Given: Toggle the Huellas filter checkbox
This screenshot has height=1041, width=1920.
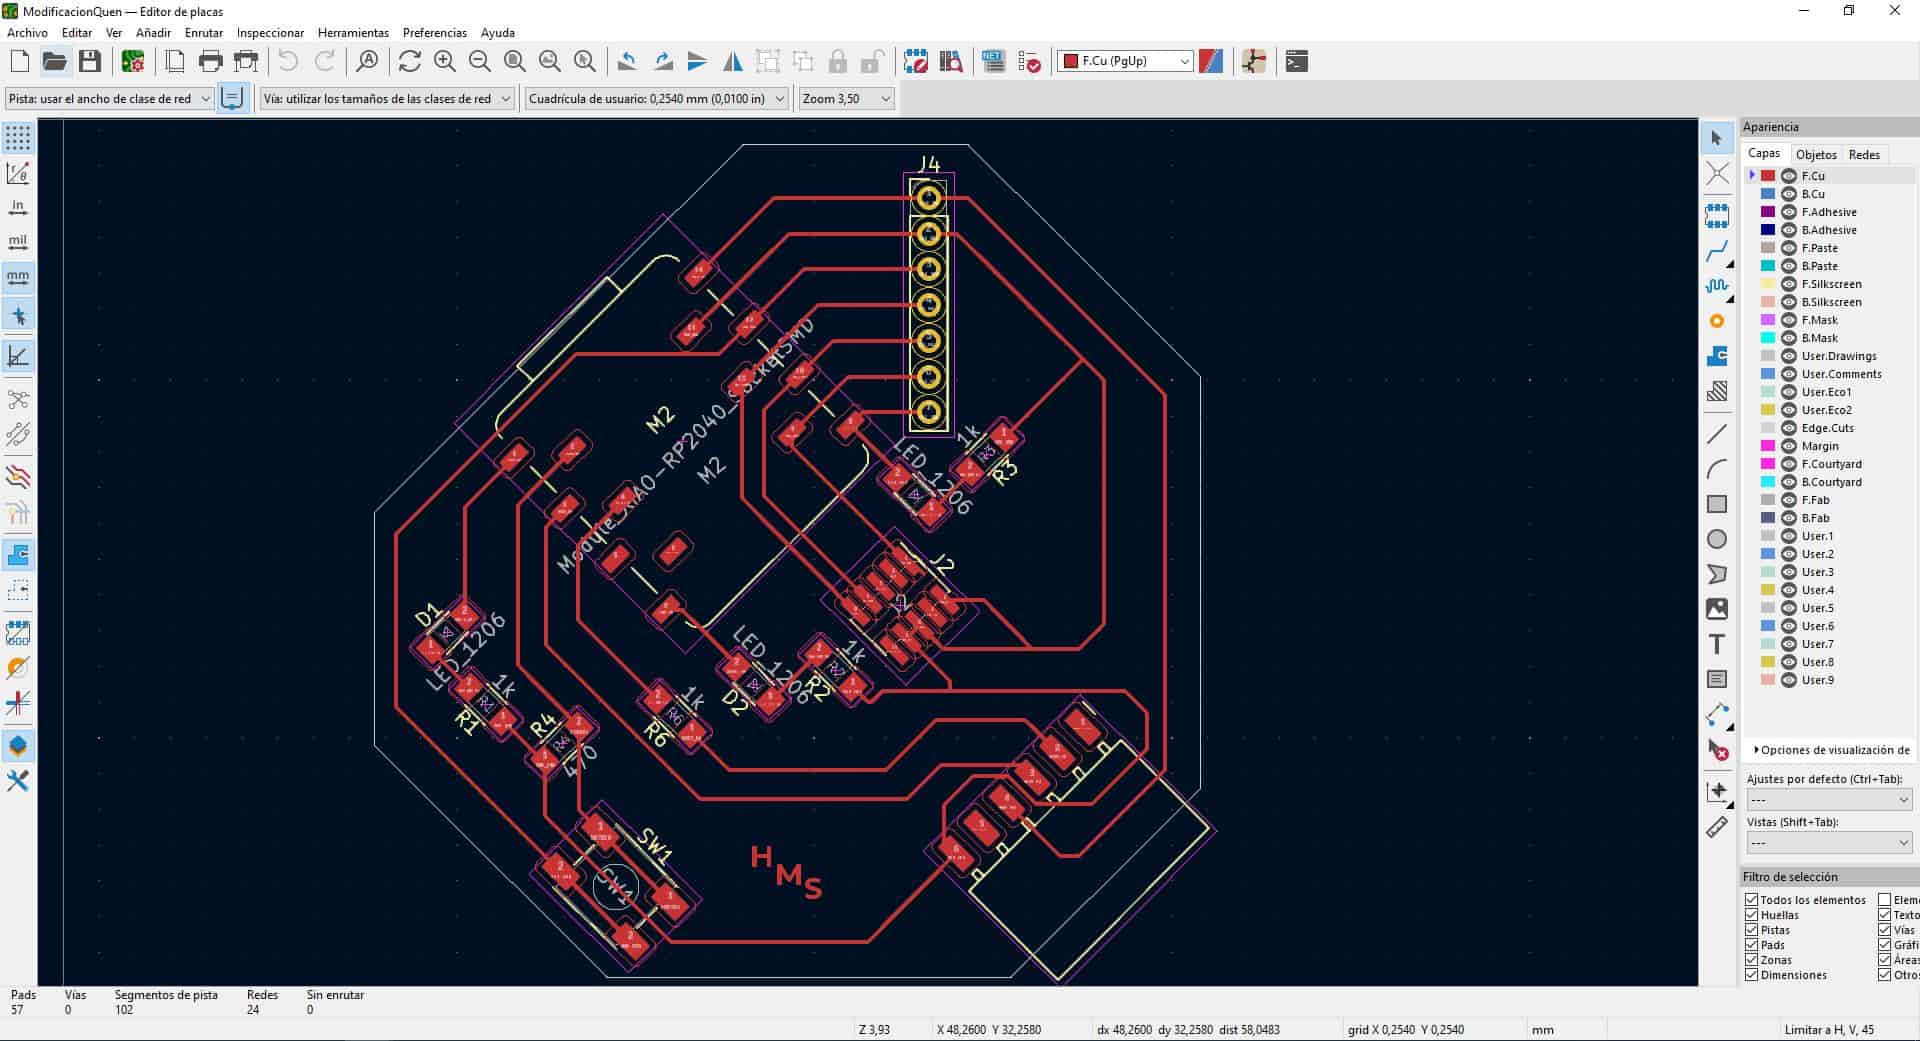Looking at the screenshot, I should tap(1752, 915).
